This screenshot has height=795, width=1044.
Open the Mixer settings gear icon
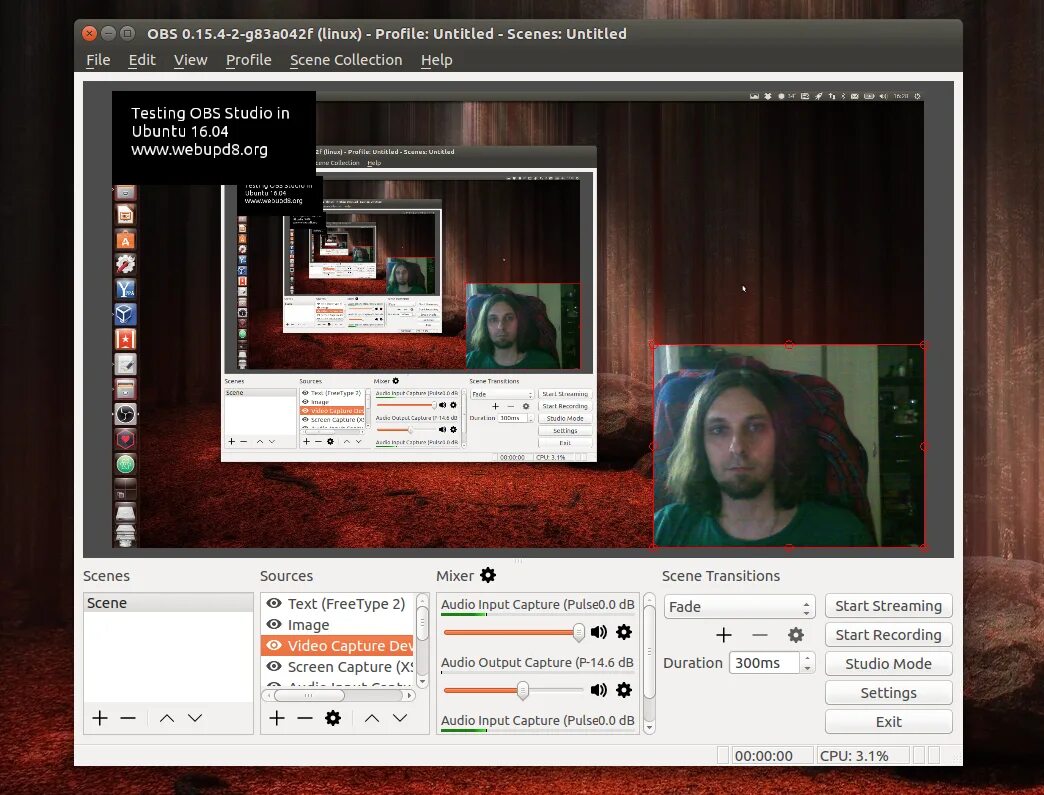pyautogui.click(x=488, y=575)
